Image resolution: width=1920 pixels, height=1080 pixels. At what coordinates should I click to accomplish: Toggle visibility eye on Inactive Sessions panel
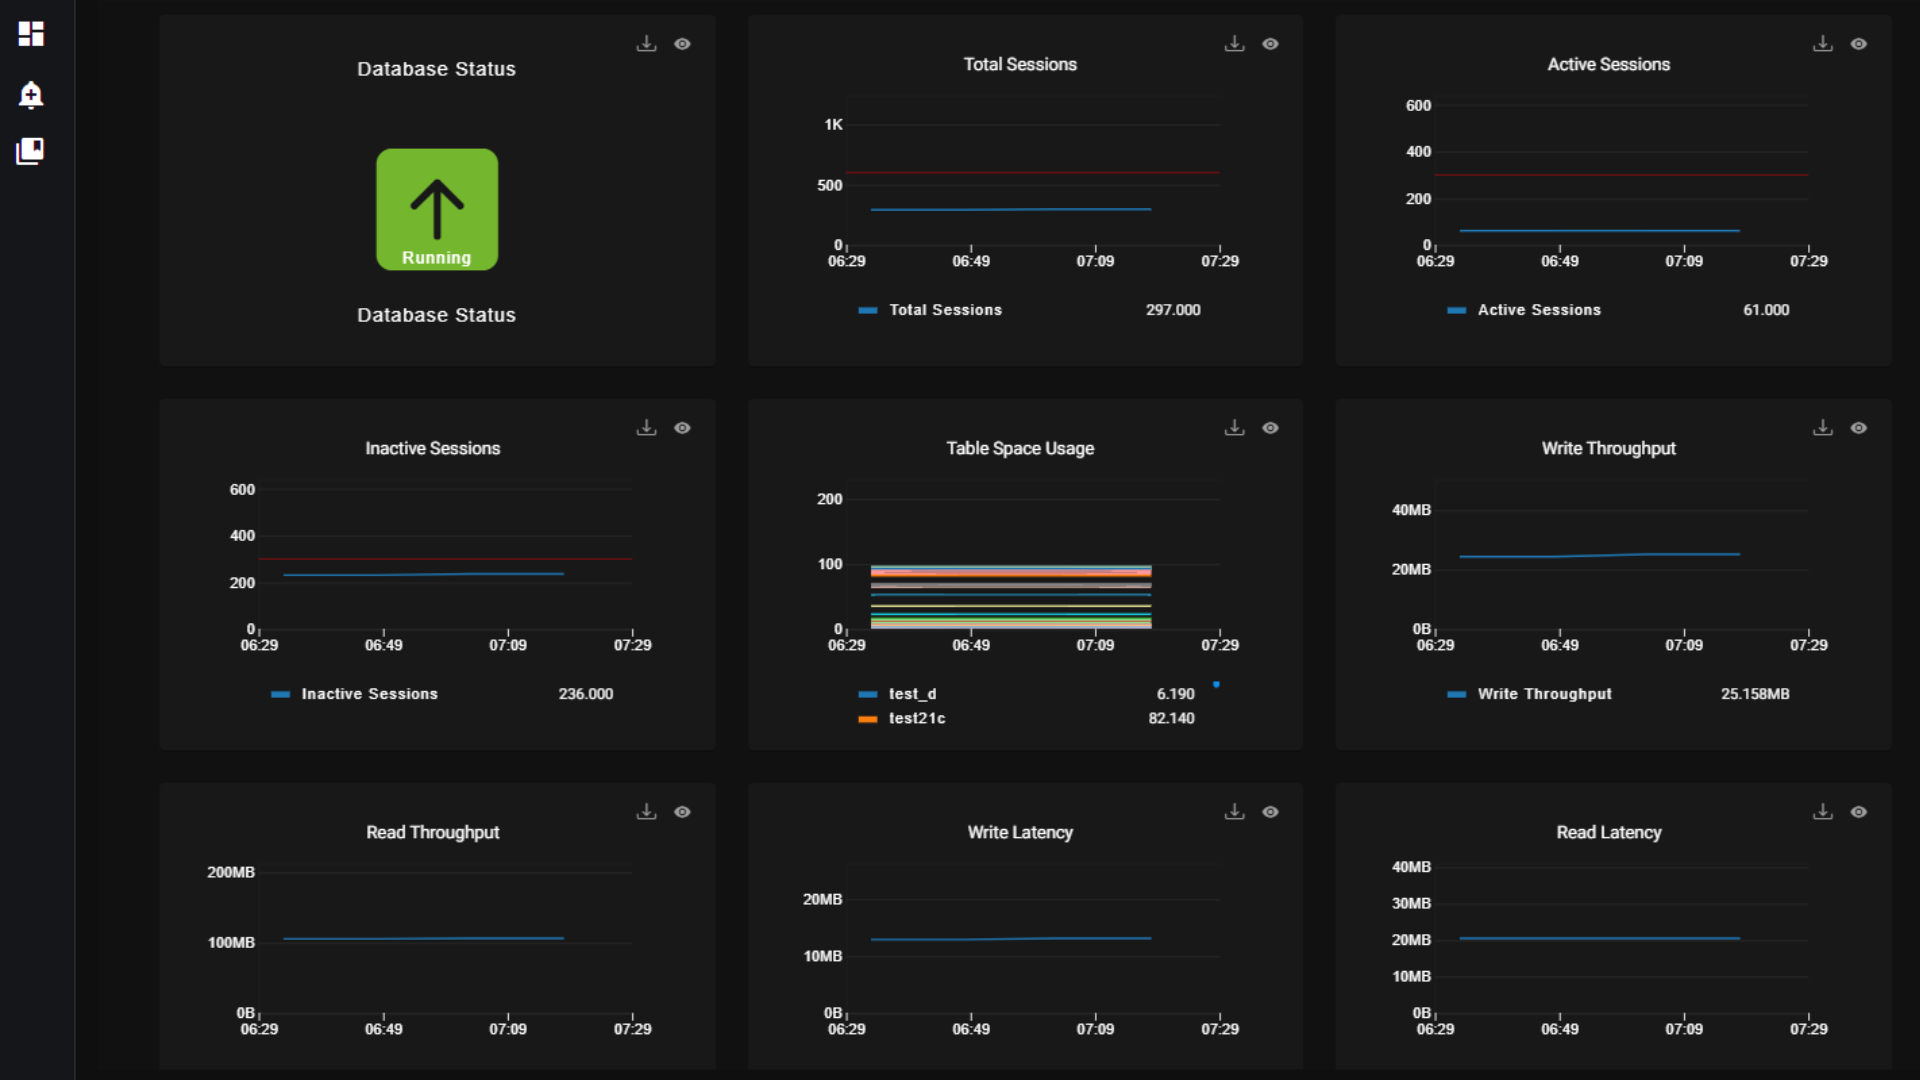point(682,428)
